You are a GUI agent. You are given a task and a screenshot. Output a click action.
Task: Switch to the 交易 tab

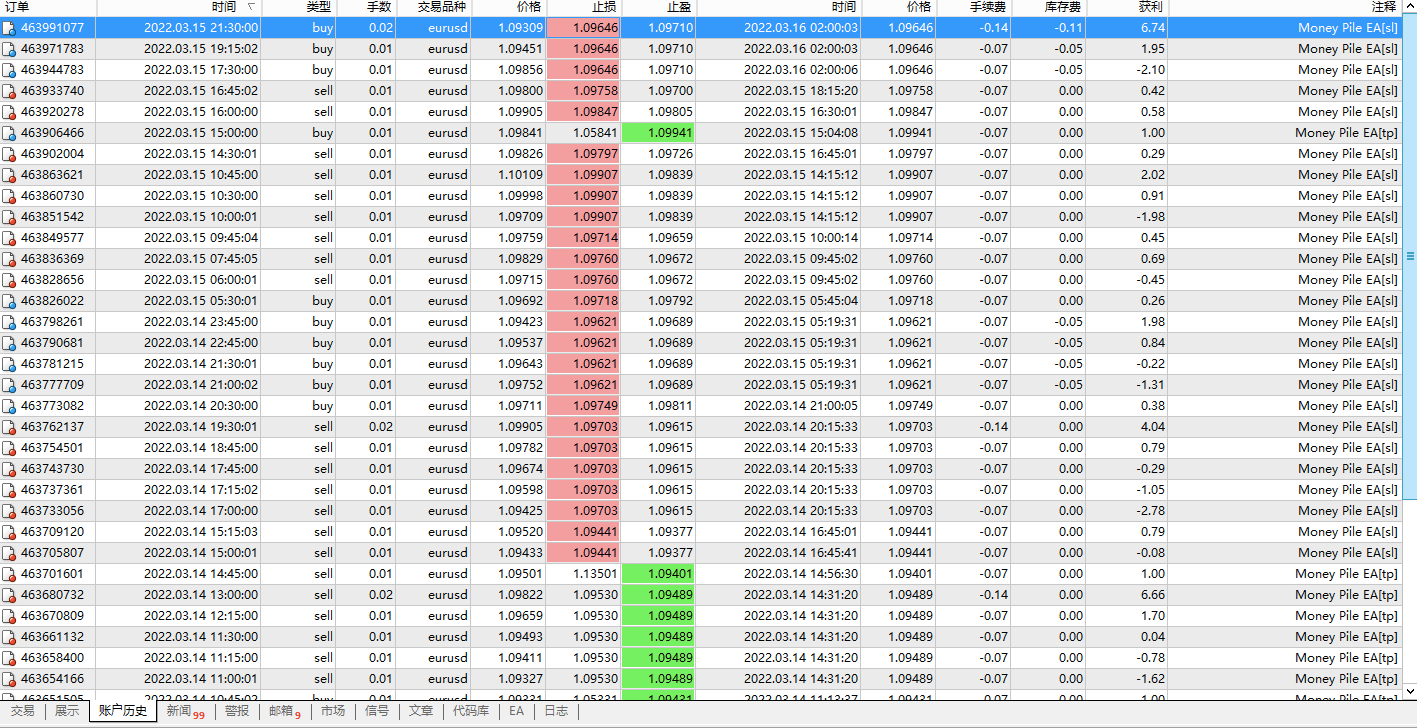point(22,711)
